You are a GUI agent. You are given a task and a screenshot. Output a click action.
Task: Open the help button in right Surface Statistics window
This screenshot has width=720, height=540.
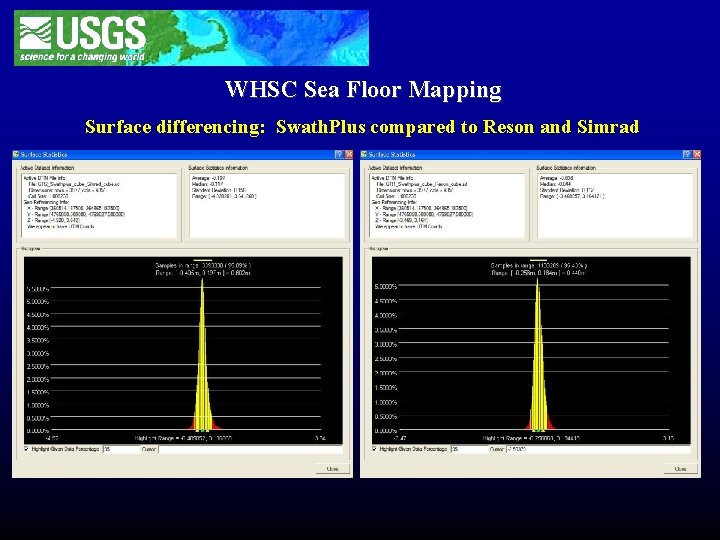[x=687, y=154]
